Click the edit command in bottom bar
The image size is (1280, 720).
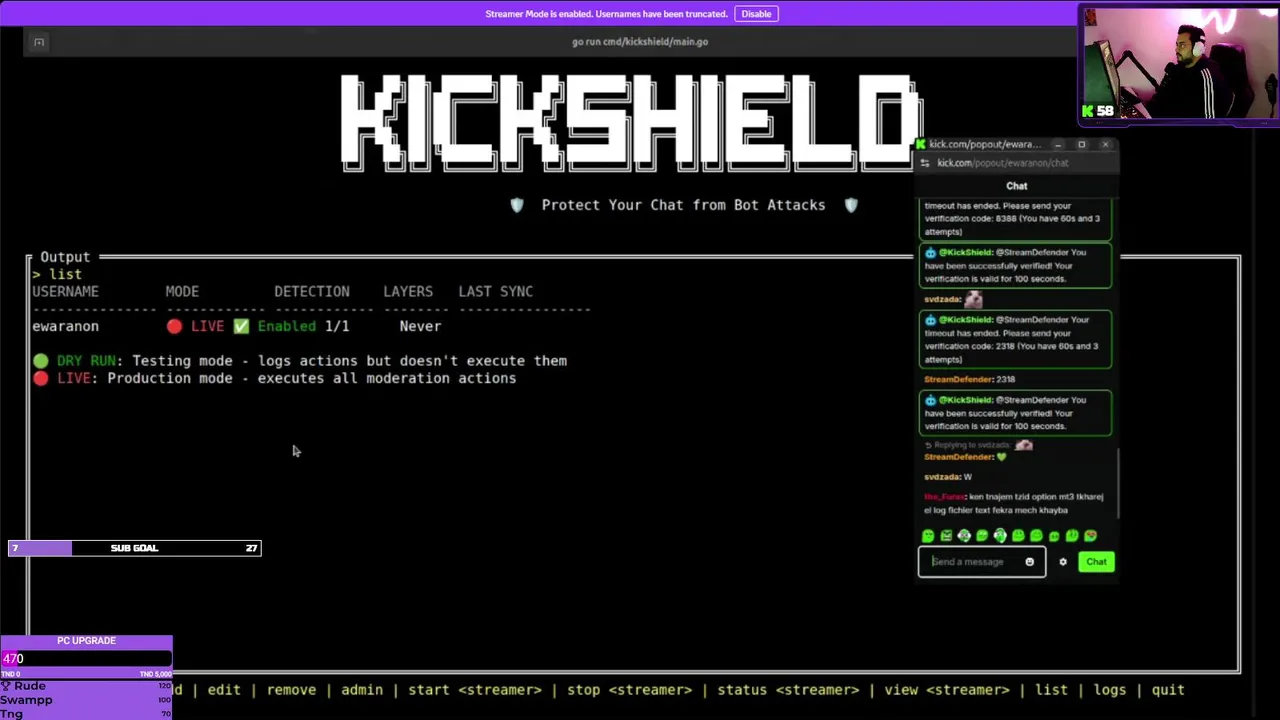point(224,690)
